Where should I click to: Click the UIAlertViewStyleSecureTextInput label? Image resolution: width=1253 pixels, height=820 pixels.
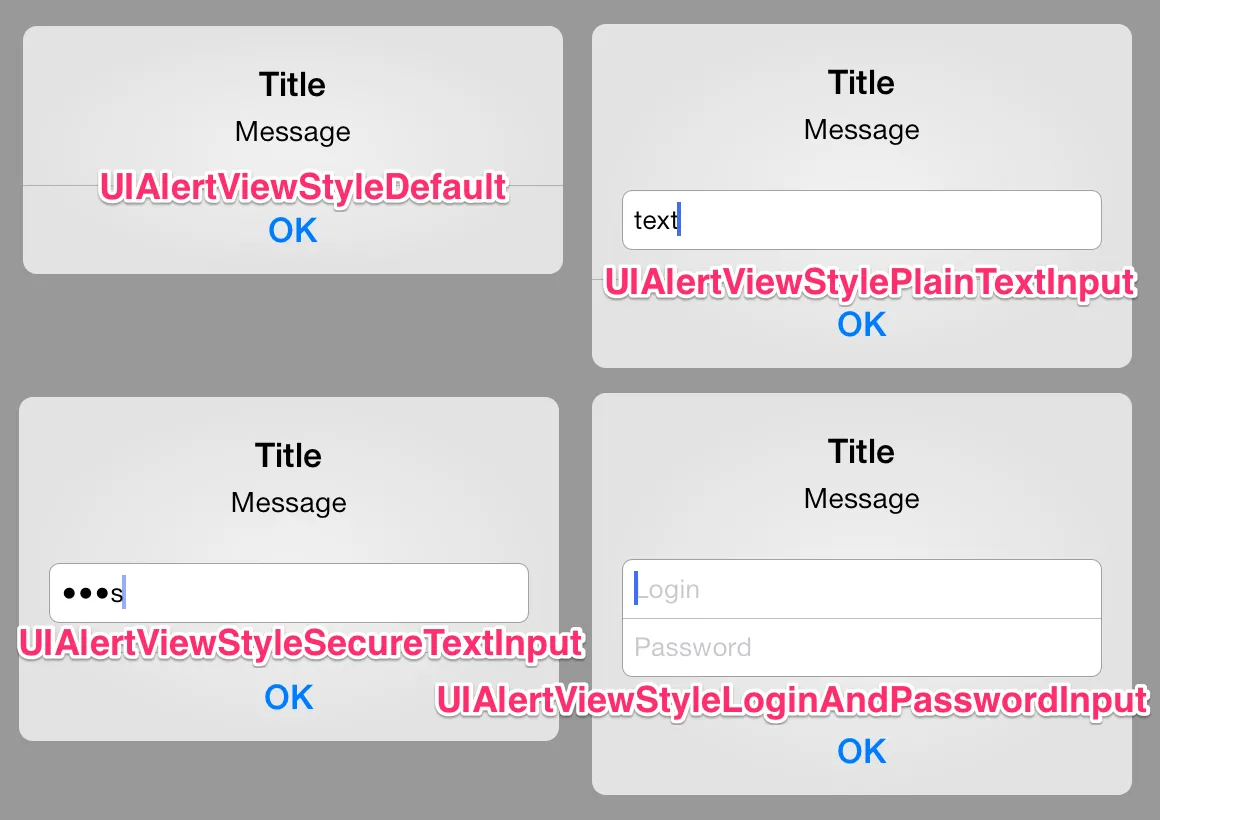coord(301,643)
